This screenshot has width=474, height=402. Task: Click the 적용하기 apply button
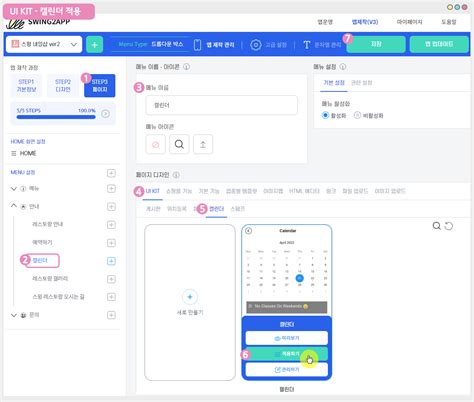point(287,354)
